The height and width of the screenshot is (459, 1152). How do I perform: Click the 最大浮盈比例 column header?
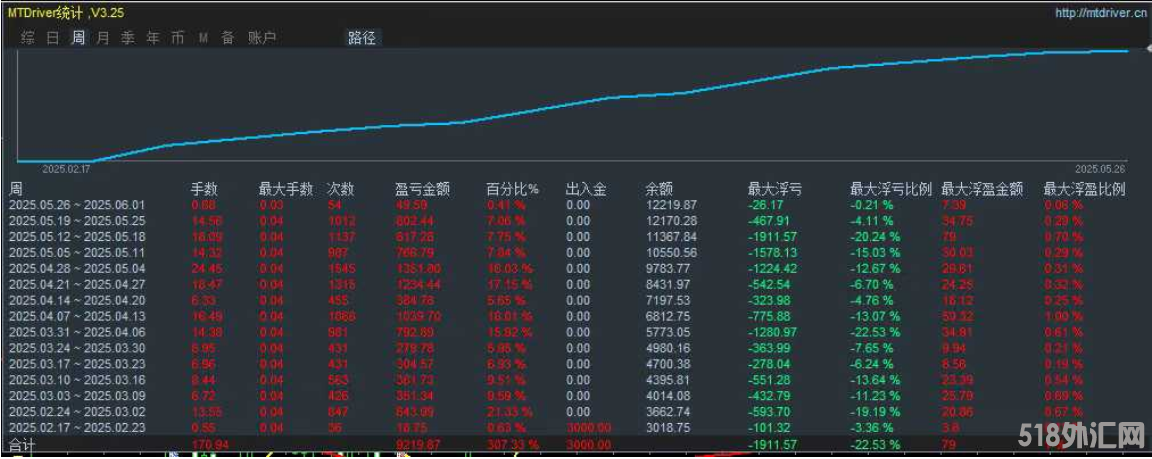[x=1084, y=189]
